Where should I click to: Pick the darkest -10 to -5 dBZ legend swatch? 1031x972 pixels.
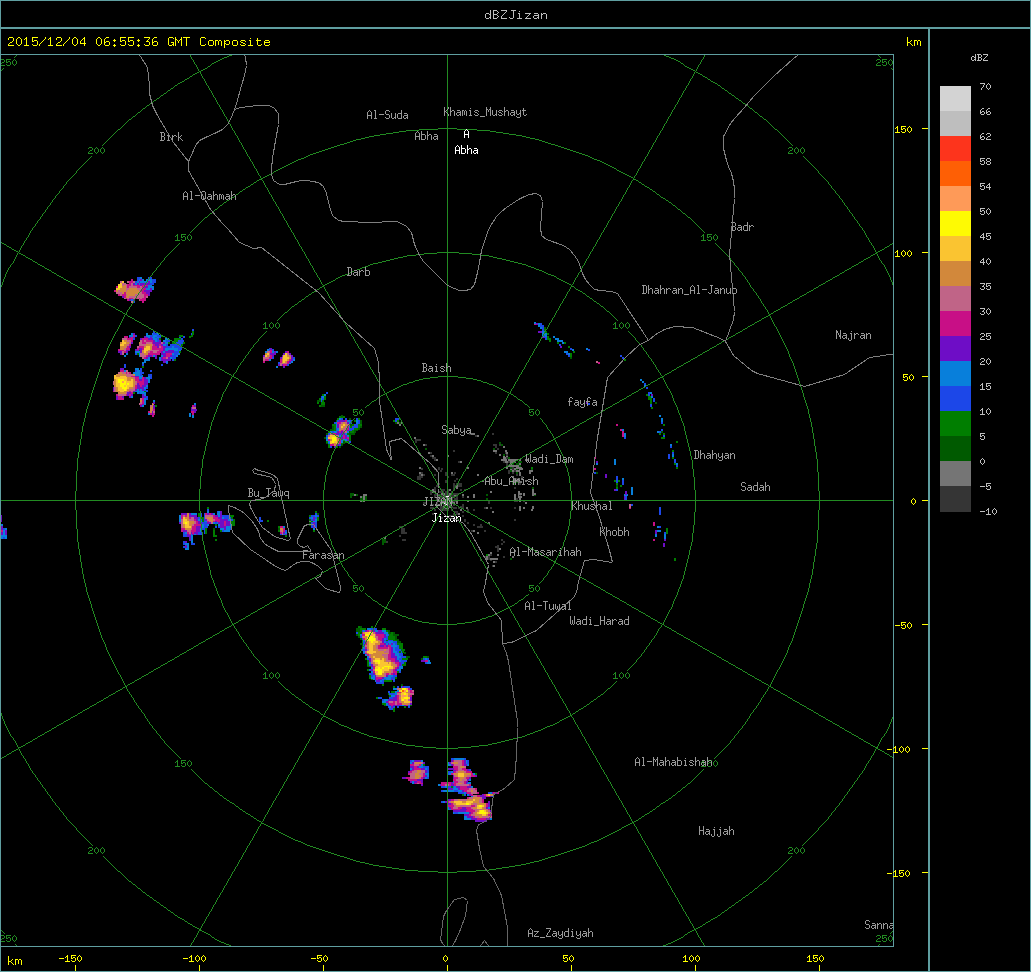(955, 498)
